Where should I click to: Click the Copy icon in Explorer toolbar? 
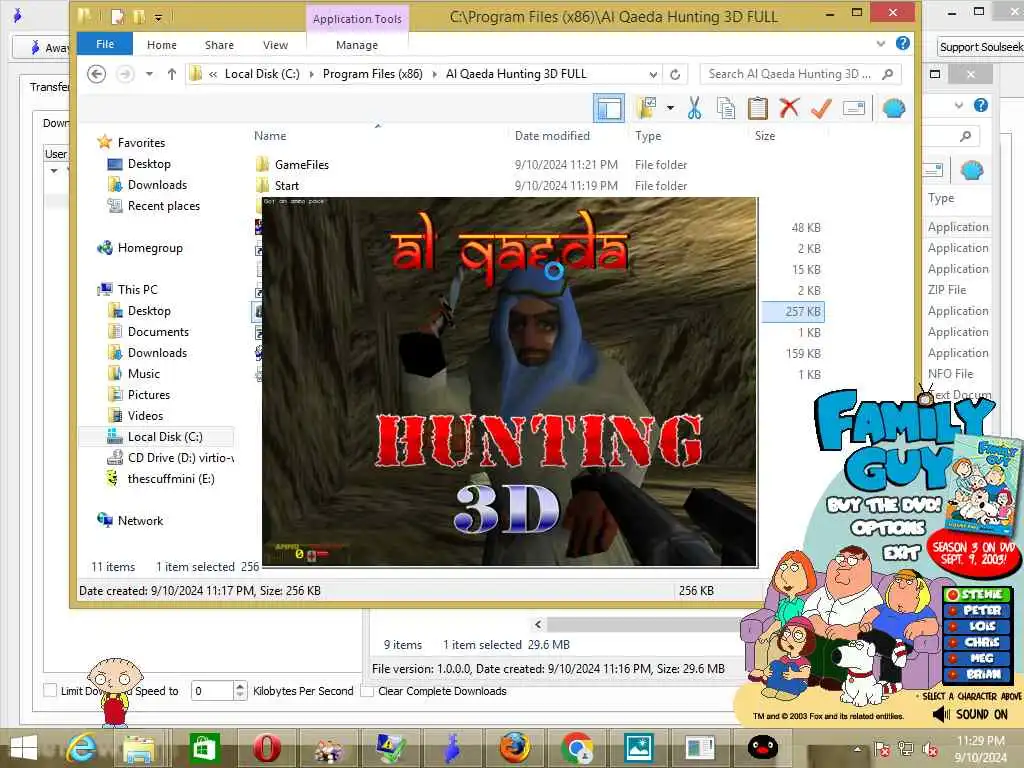point(726,108)
